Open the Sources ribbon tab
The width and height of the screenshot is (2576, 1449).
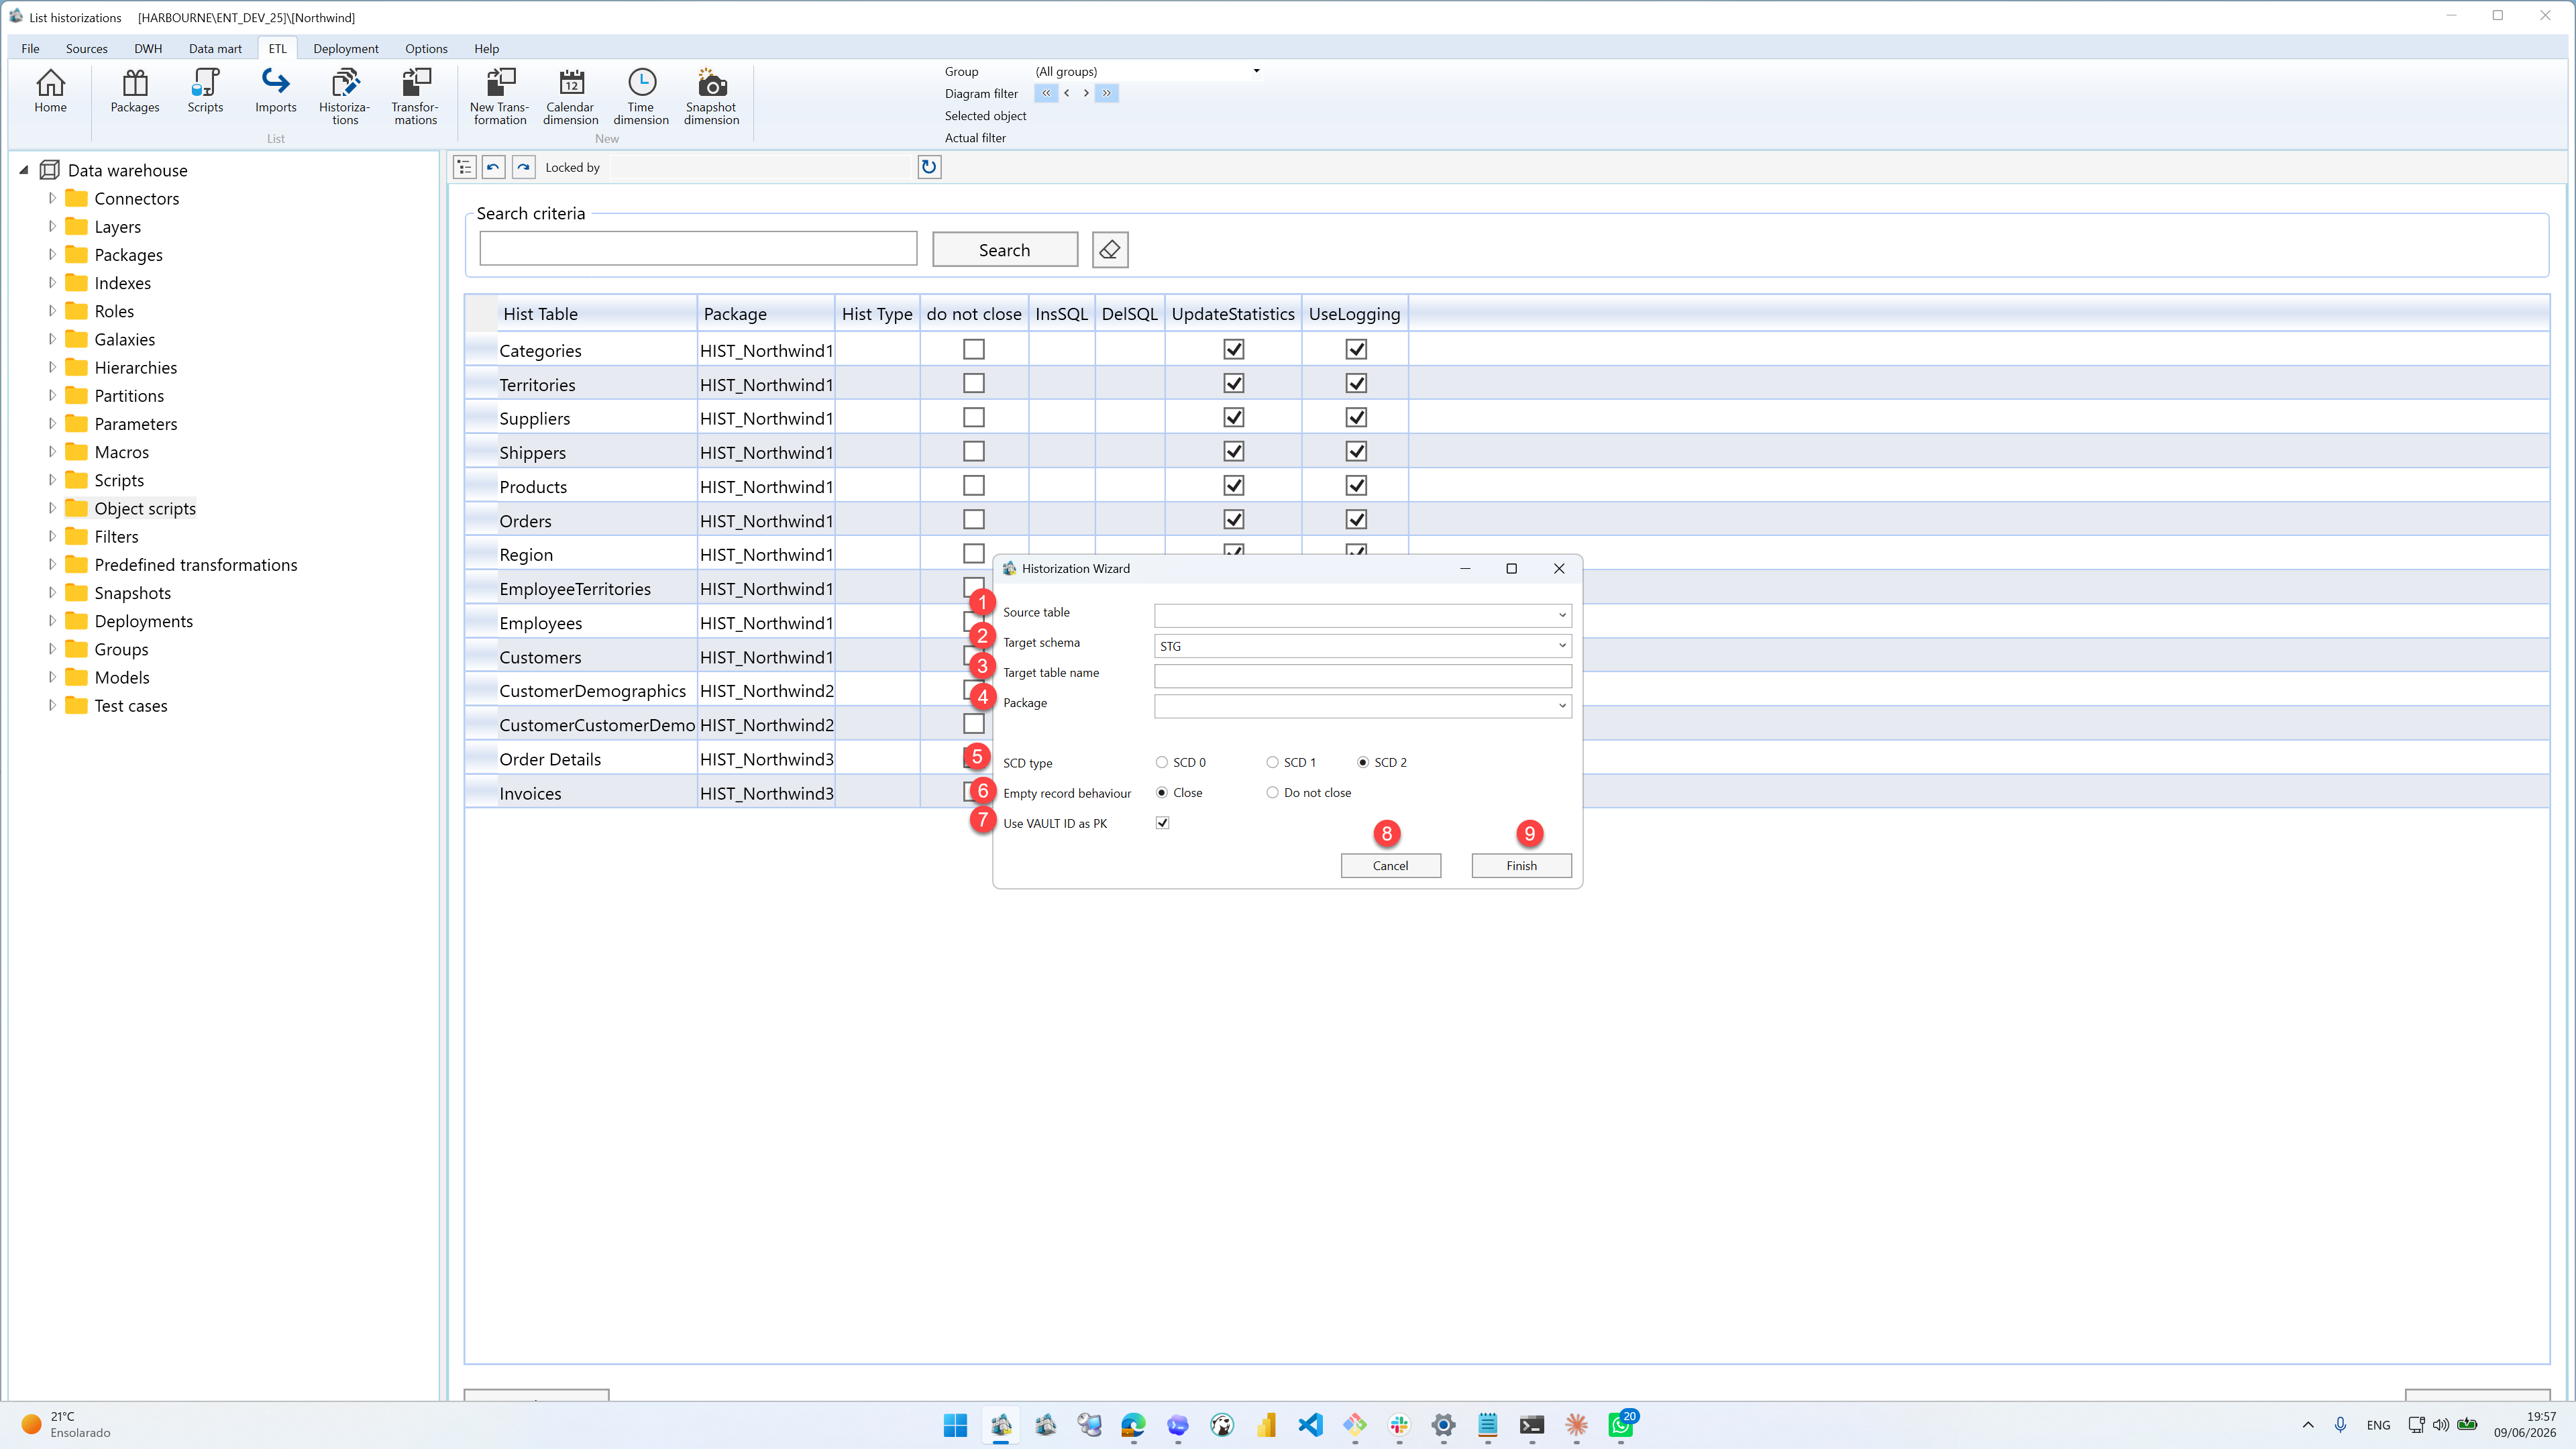86,48
